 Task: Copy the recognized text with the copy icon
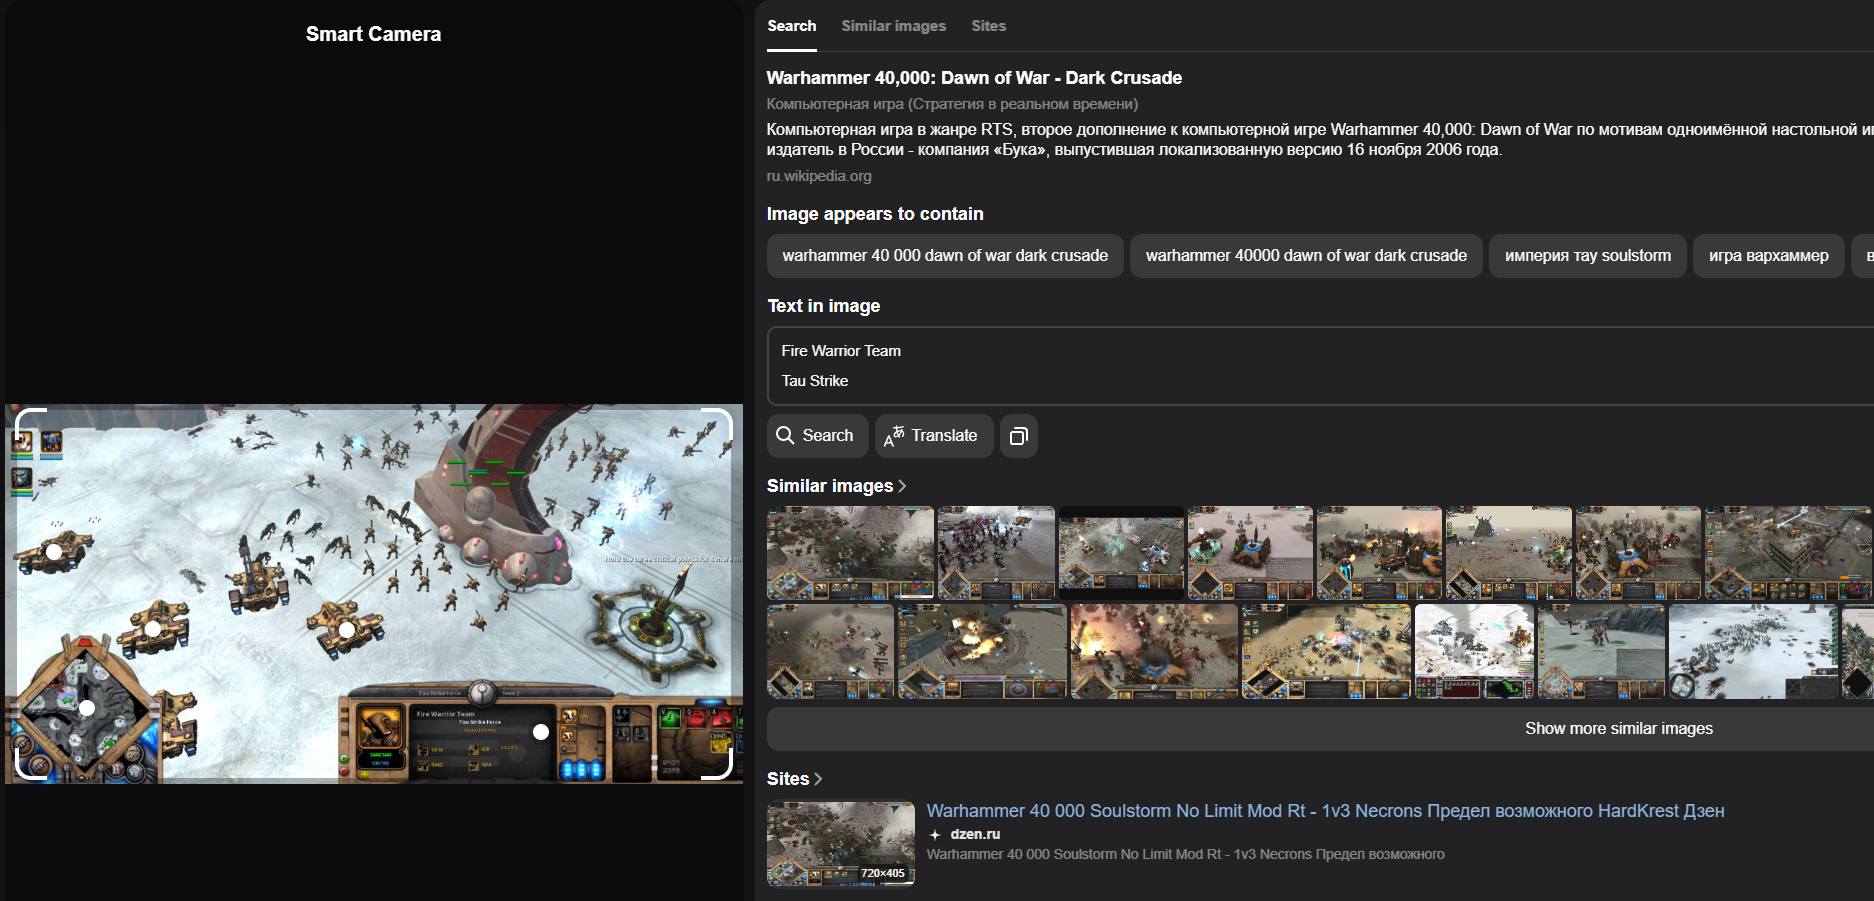coord(1019,436)
